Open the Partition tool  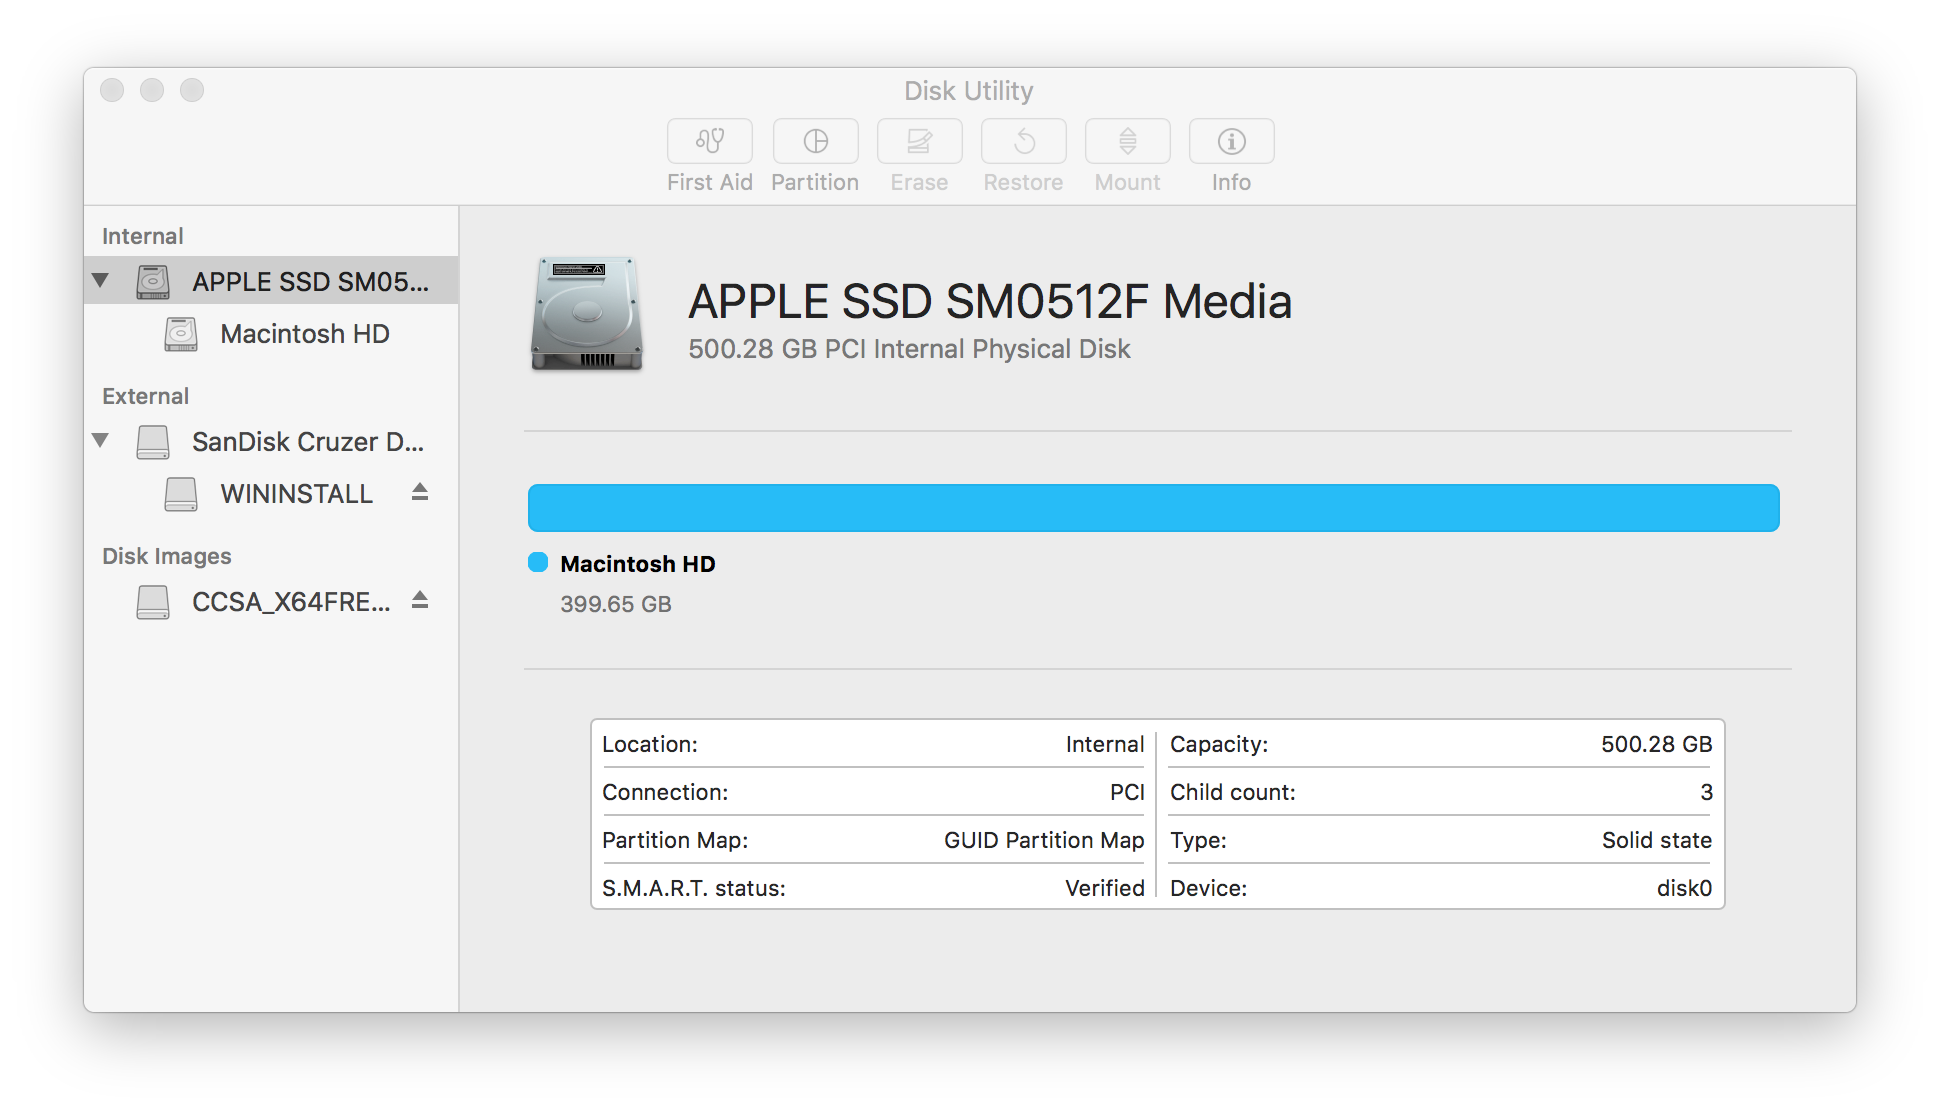pos(815,141)
